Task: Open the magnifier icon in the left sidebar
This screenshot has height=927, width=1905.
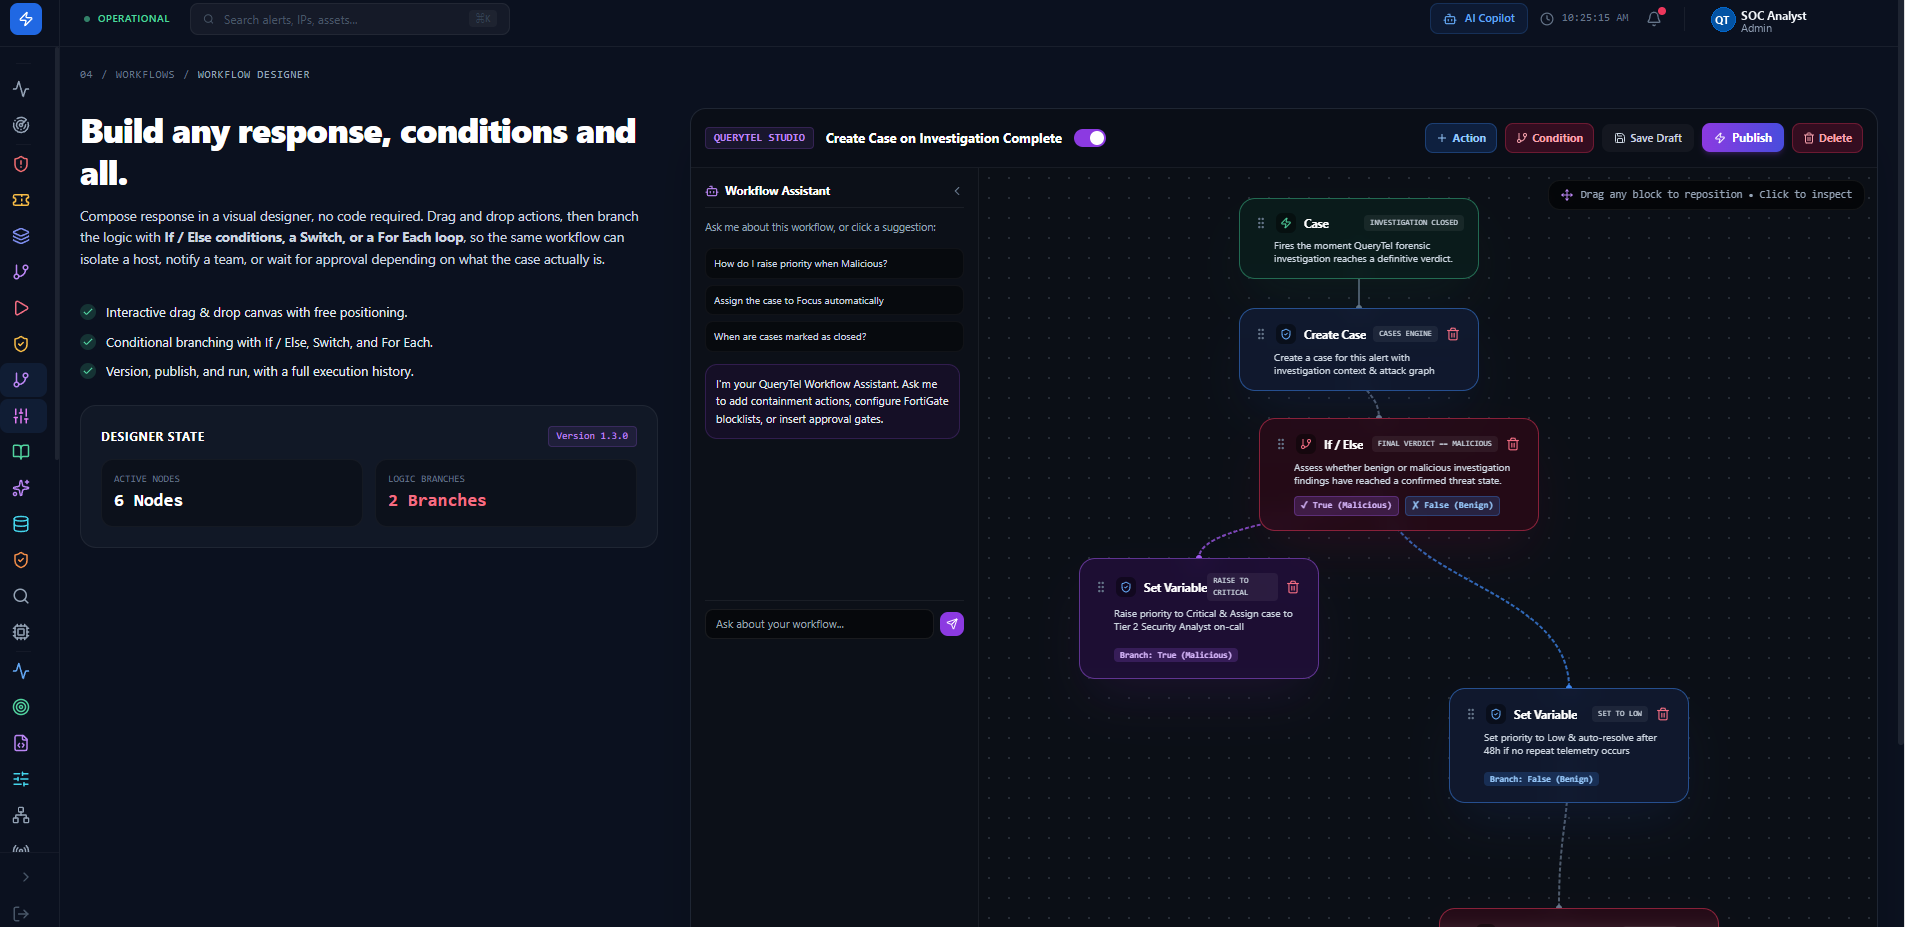Action: click(21, 596)
